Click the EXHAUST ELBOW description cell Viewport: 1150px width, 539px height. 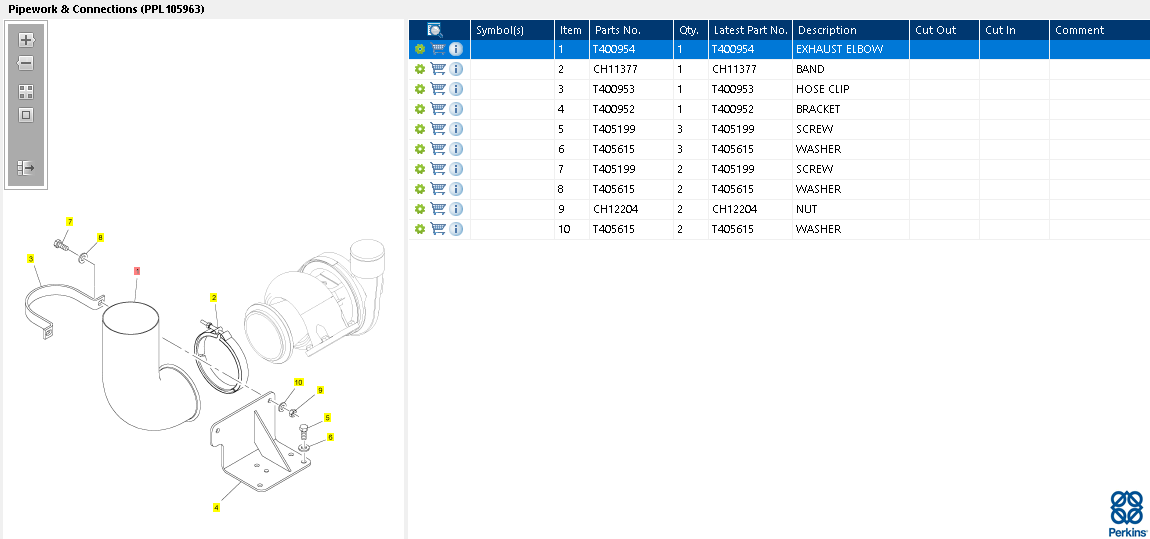click(851, 49)
